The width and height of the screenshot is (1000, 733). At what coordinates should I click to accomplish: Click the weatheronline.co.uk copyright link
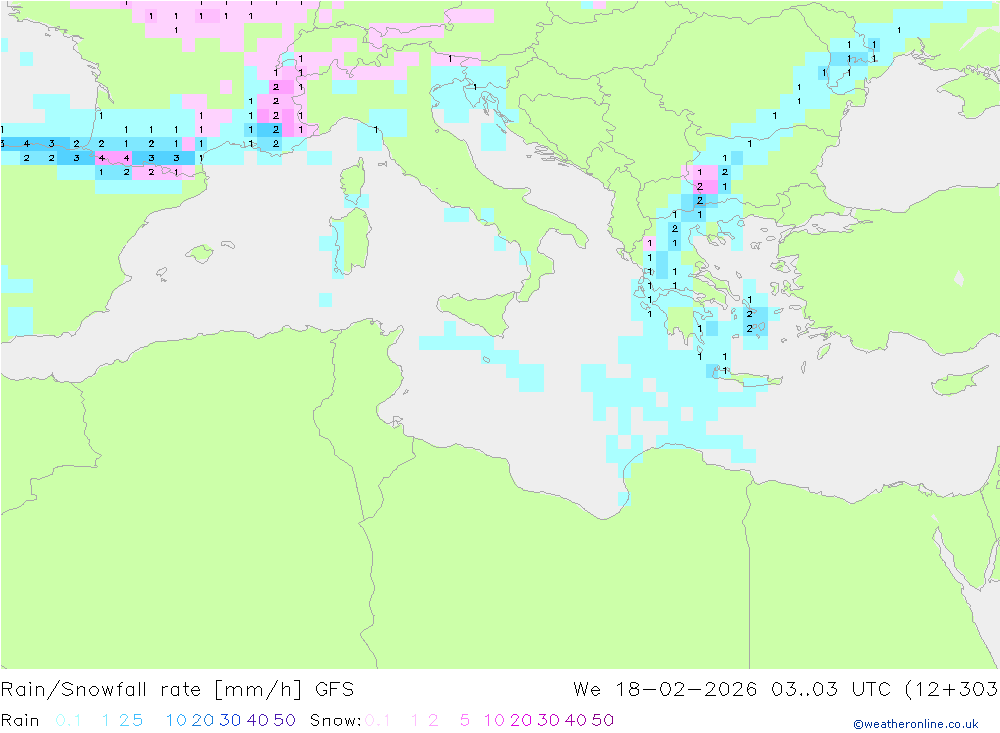point(916,724)
